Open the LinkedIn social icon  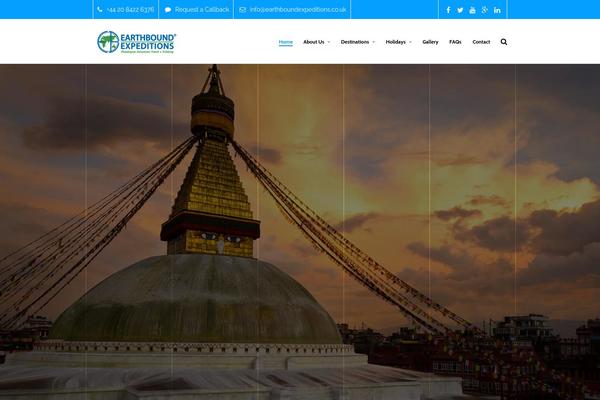(x=497, y=10)
